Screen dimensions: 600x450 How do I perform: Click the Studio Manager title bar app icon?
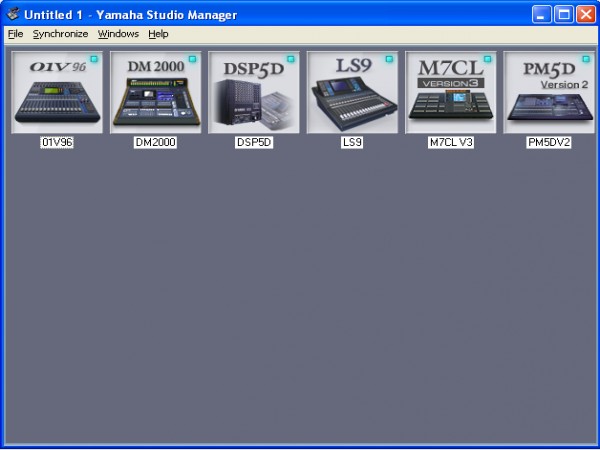tap(13, 15)
